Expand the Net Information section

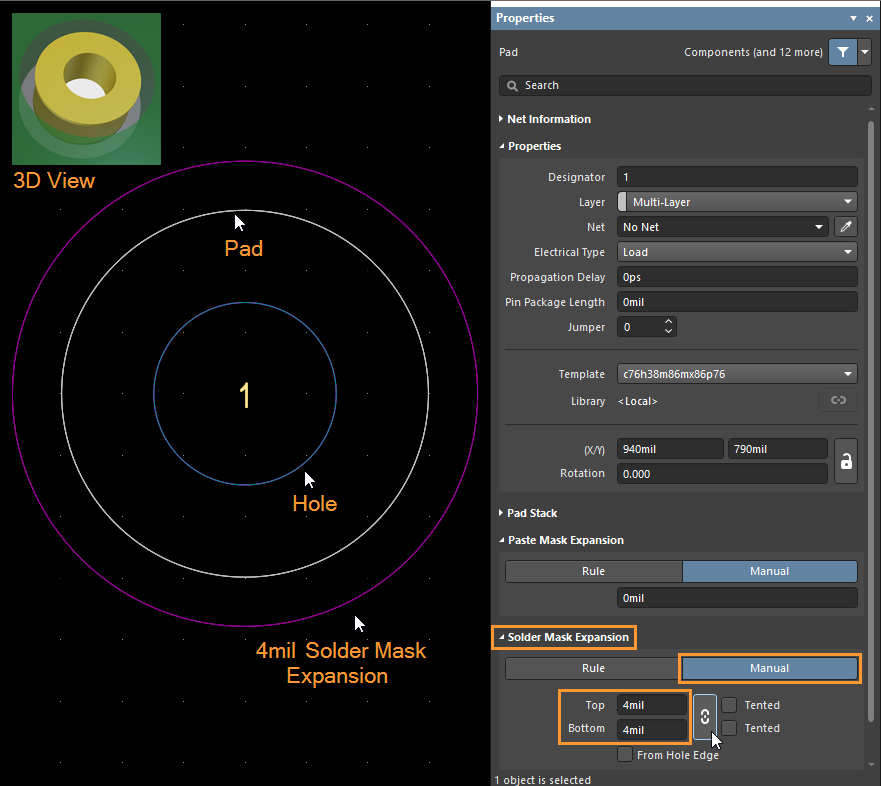548,119
